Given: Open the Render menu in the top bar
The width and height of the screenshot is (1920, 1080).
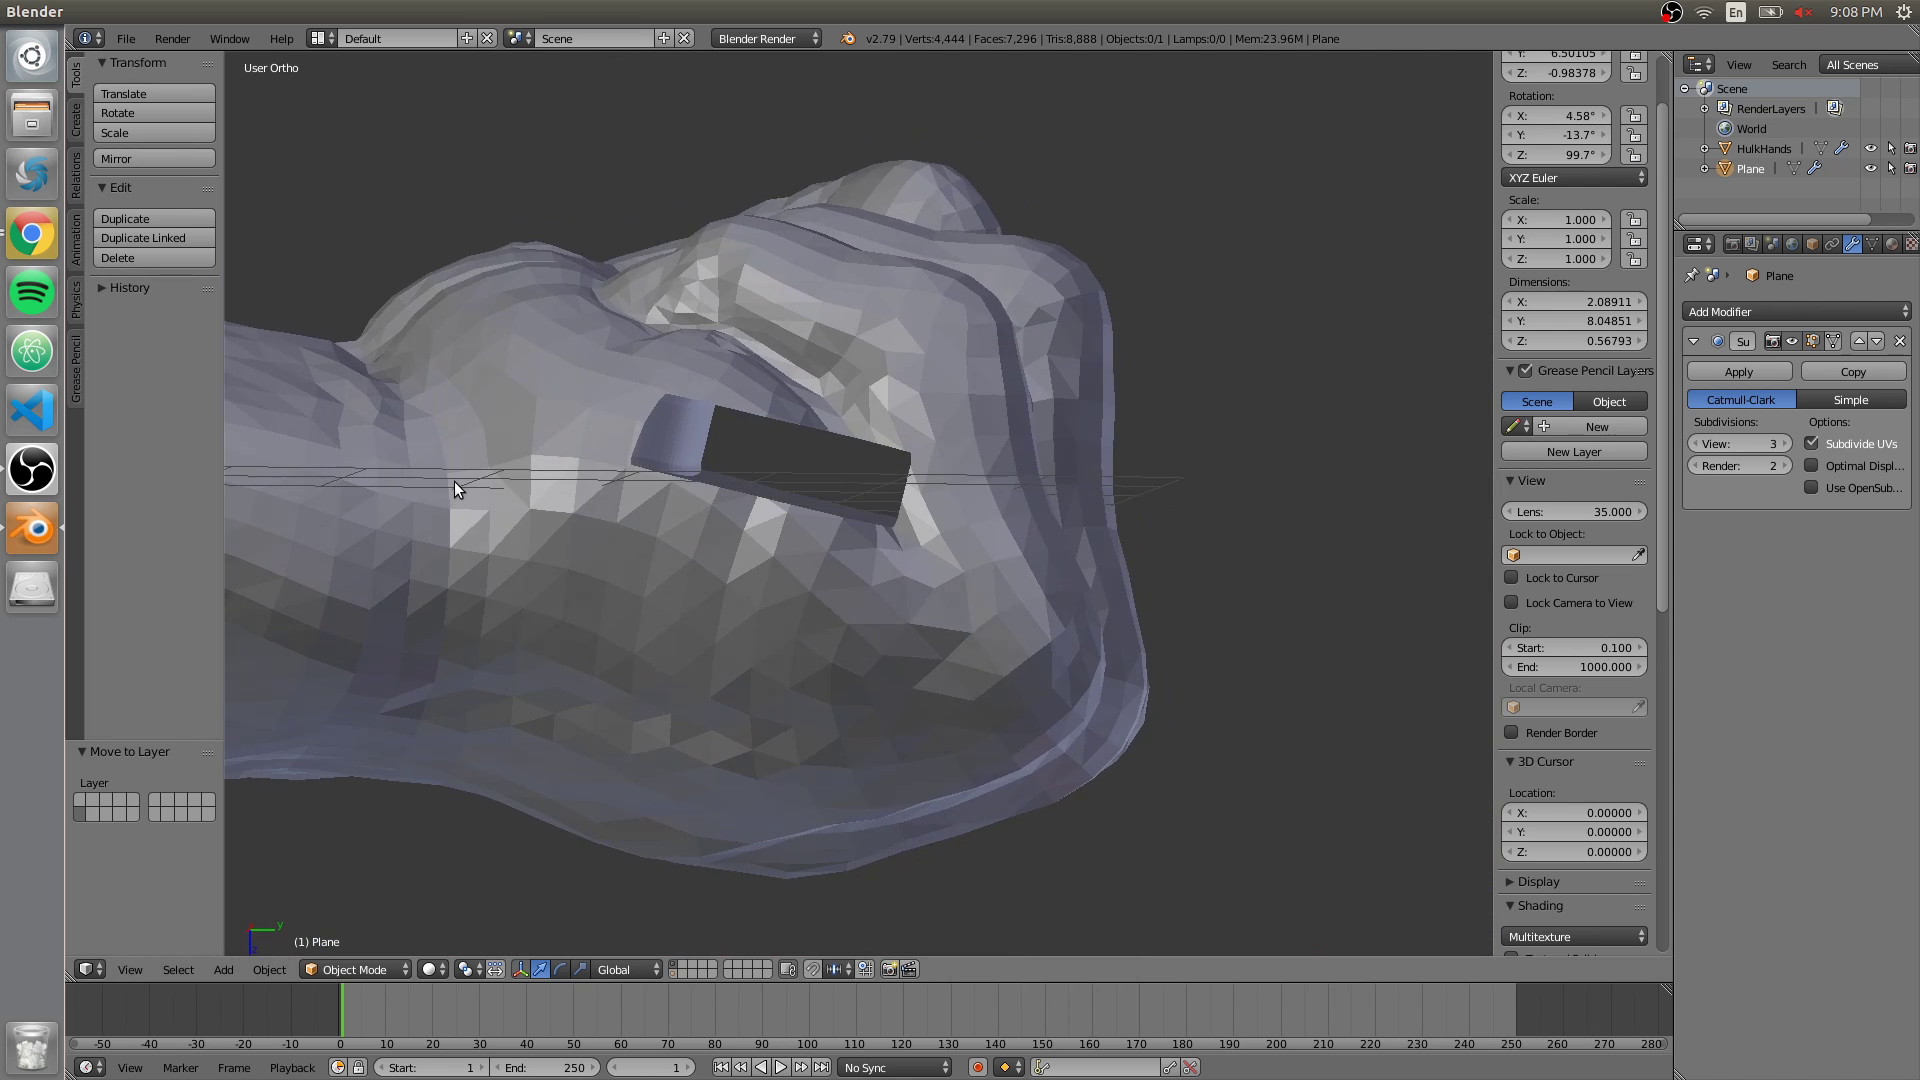Looking at the screenshot, I should pos(172,38).
